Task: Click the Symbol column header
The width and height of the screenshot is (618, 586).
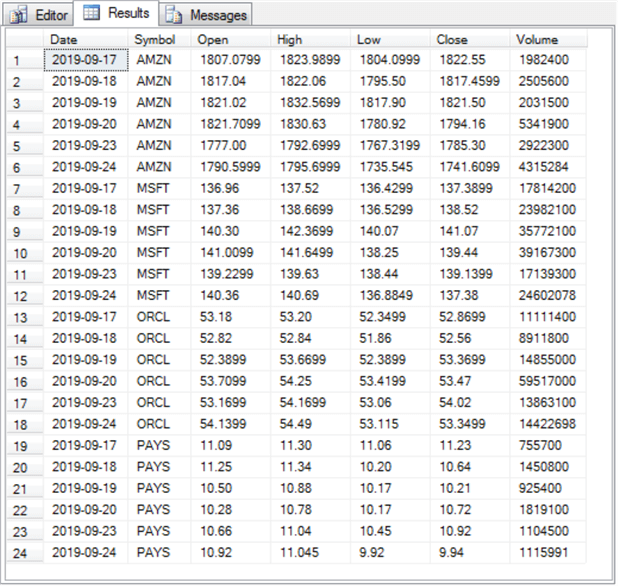Action: pos(159,39)
